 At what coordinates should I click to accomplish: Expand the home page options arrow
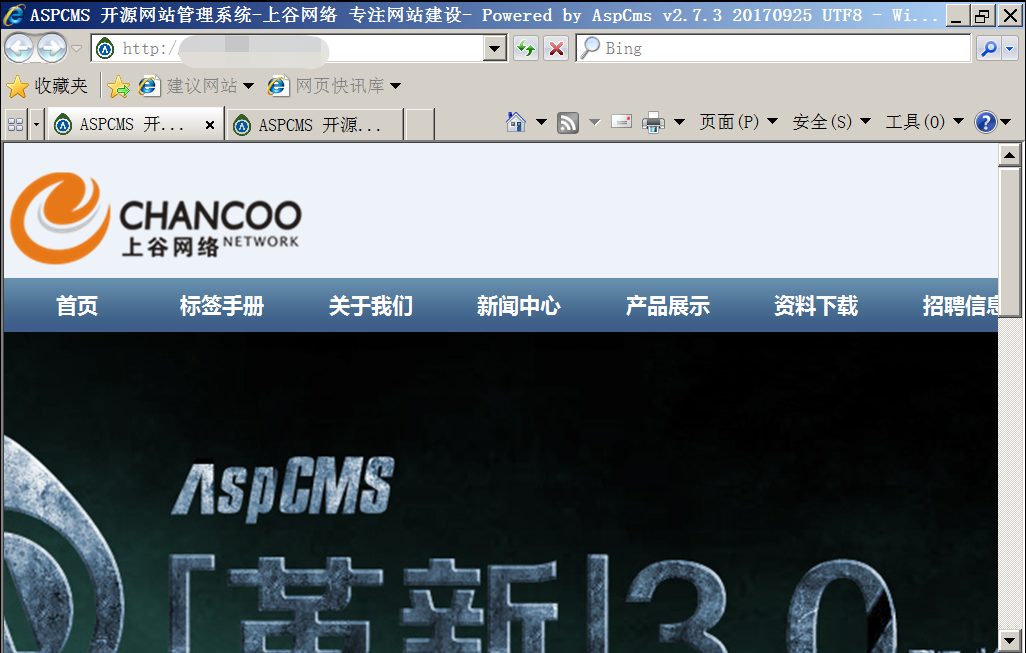[x=541, y=122]
